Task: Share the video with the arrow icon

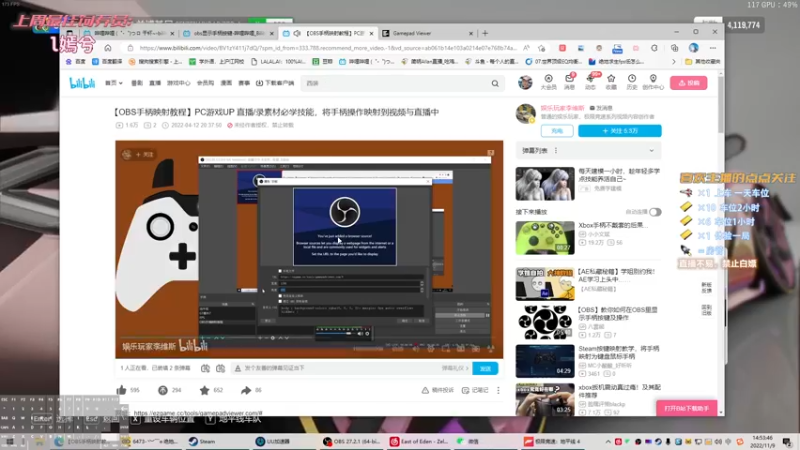Action: 246,390
